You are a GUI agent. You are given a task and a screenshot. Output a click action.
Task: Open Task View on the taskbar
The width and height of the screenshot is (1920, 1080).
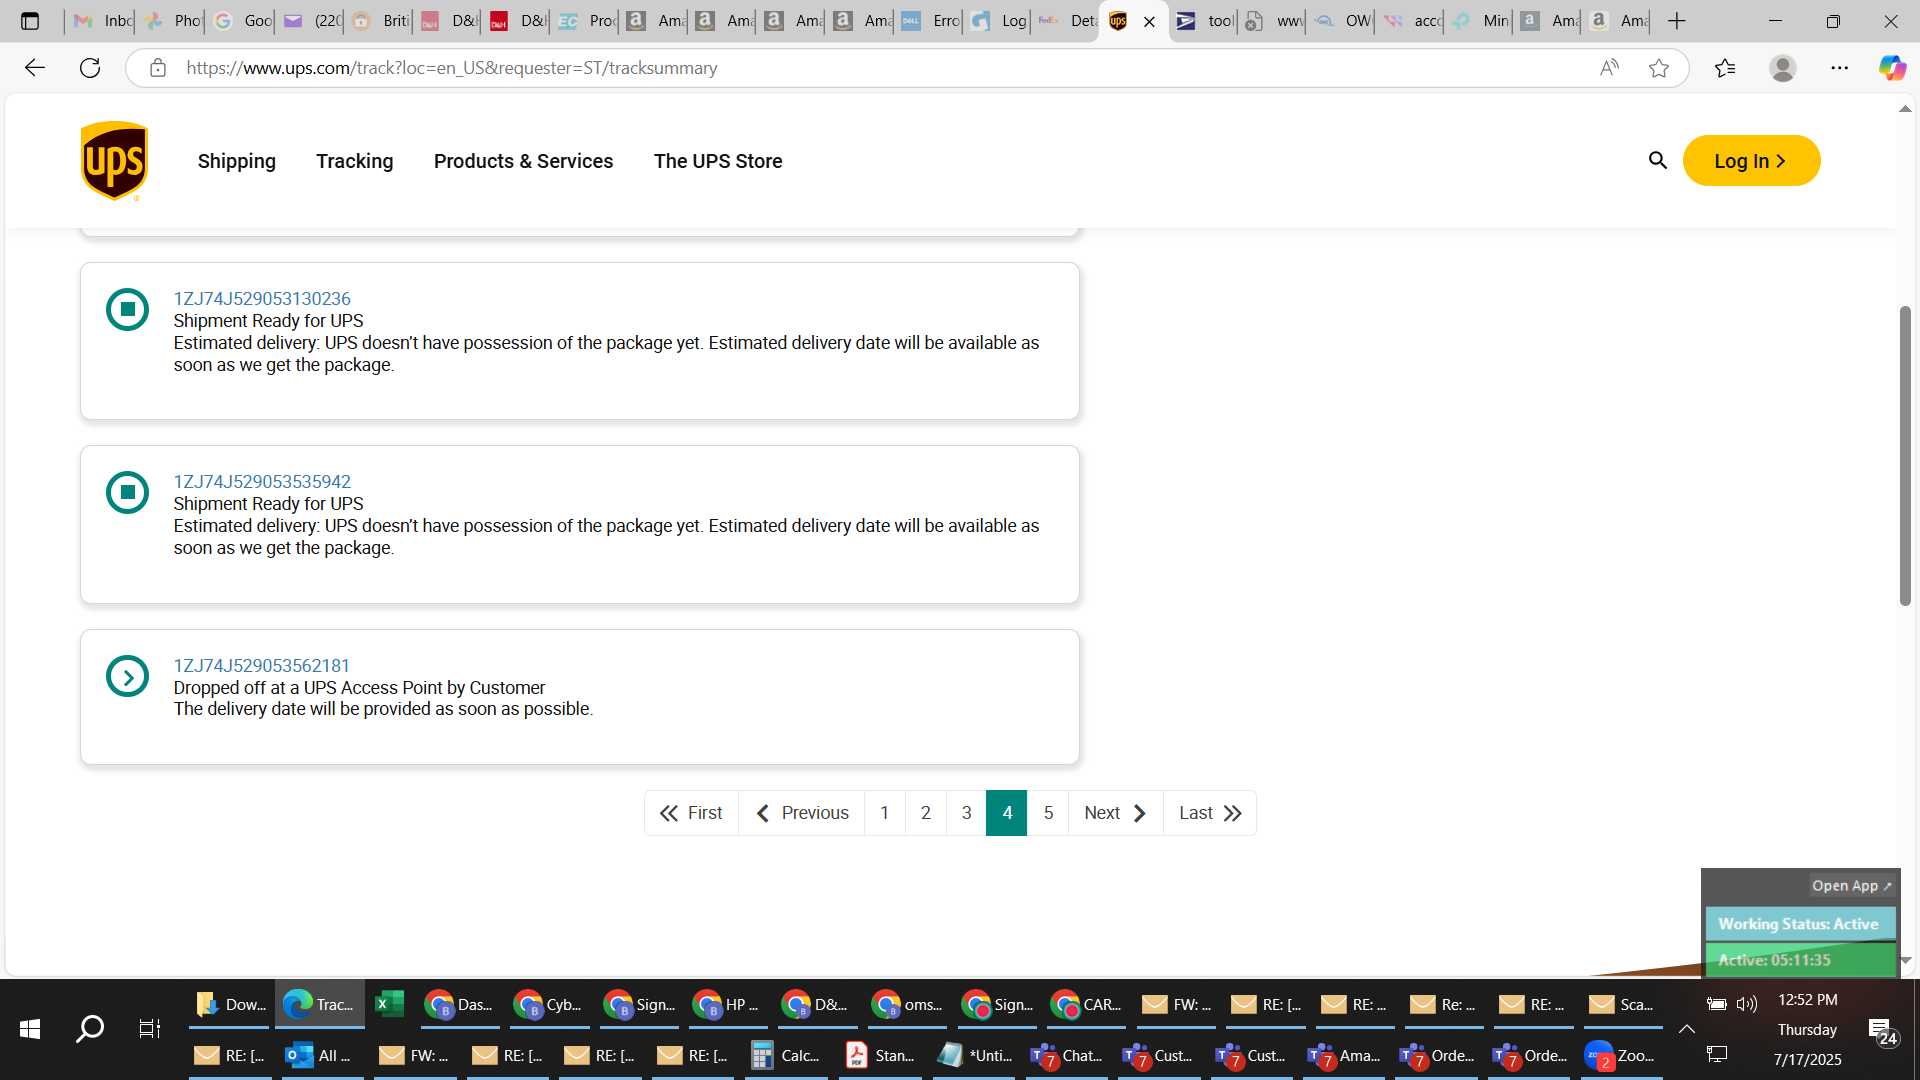tap(149, 1028)
